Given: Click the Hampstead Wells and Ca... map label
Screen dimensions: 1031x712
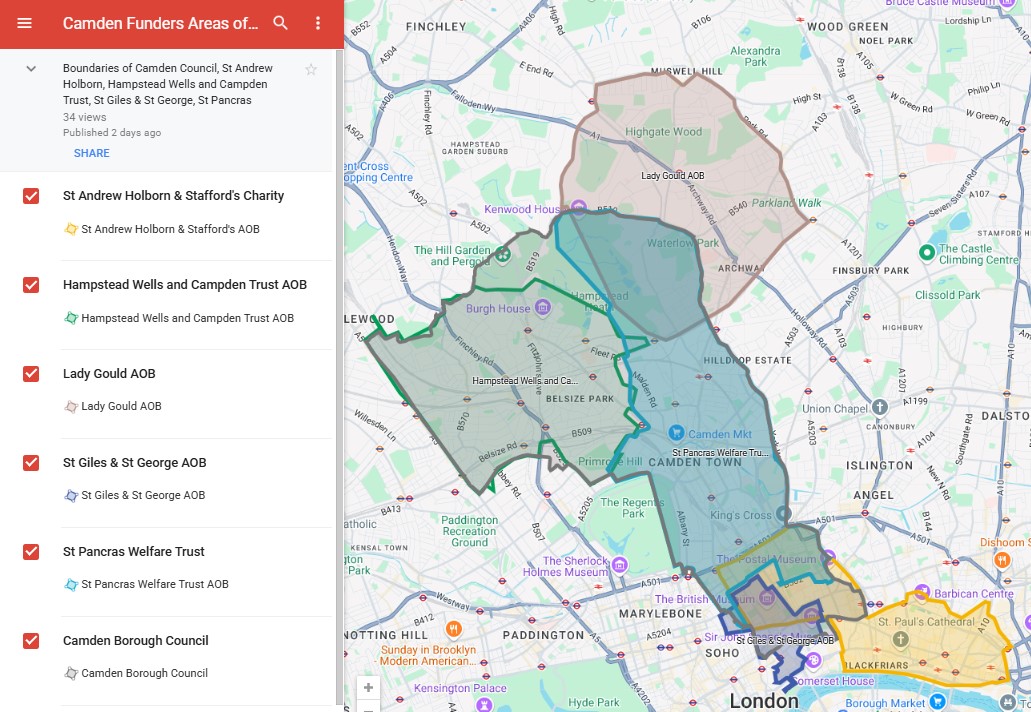Looking at the screenshot, I should pos(525,381).
